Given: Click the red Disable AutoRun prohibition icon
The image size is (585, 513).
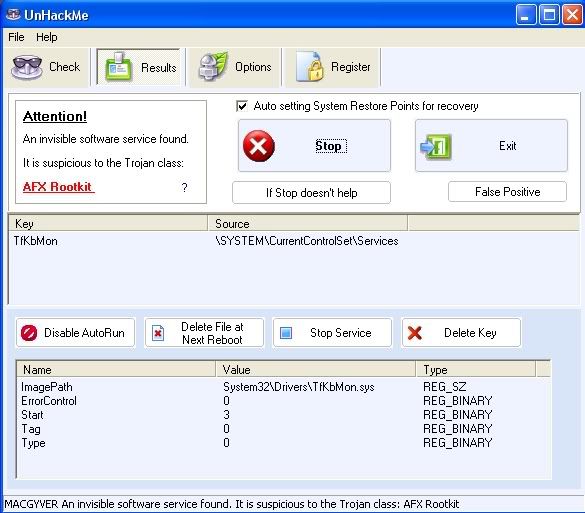Looking at the screenshot, I should (x=29, y=333).
